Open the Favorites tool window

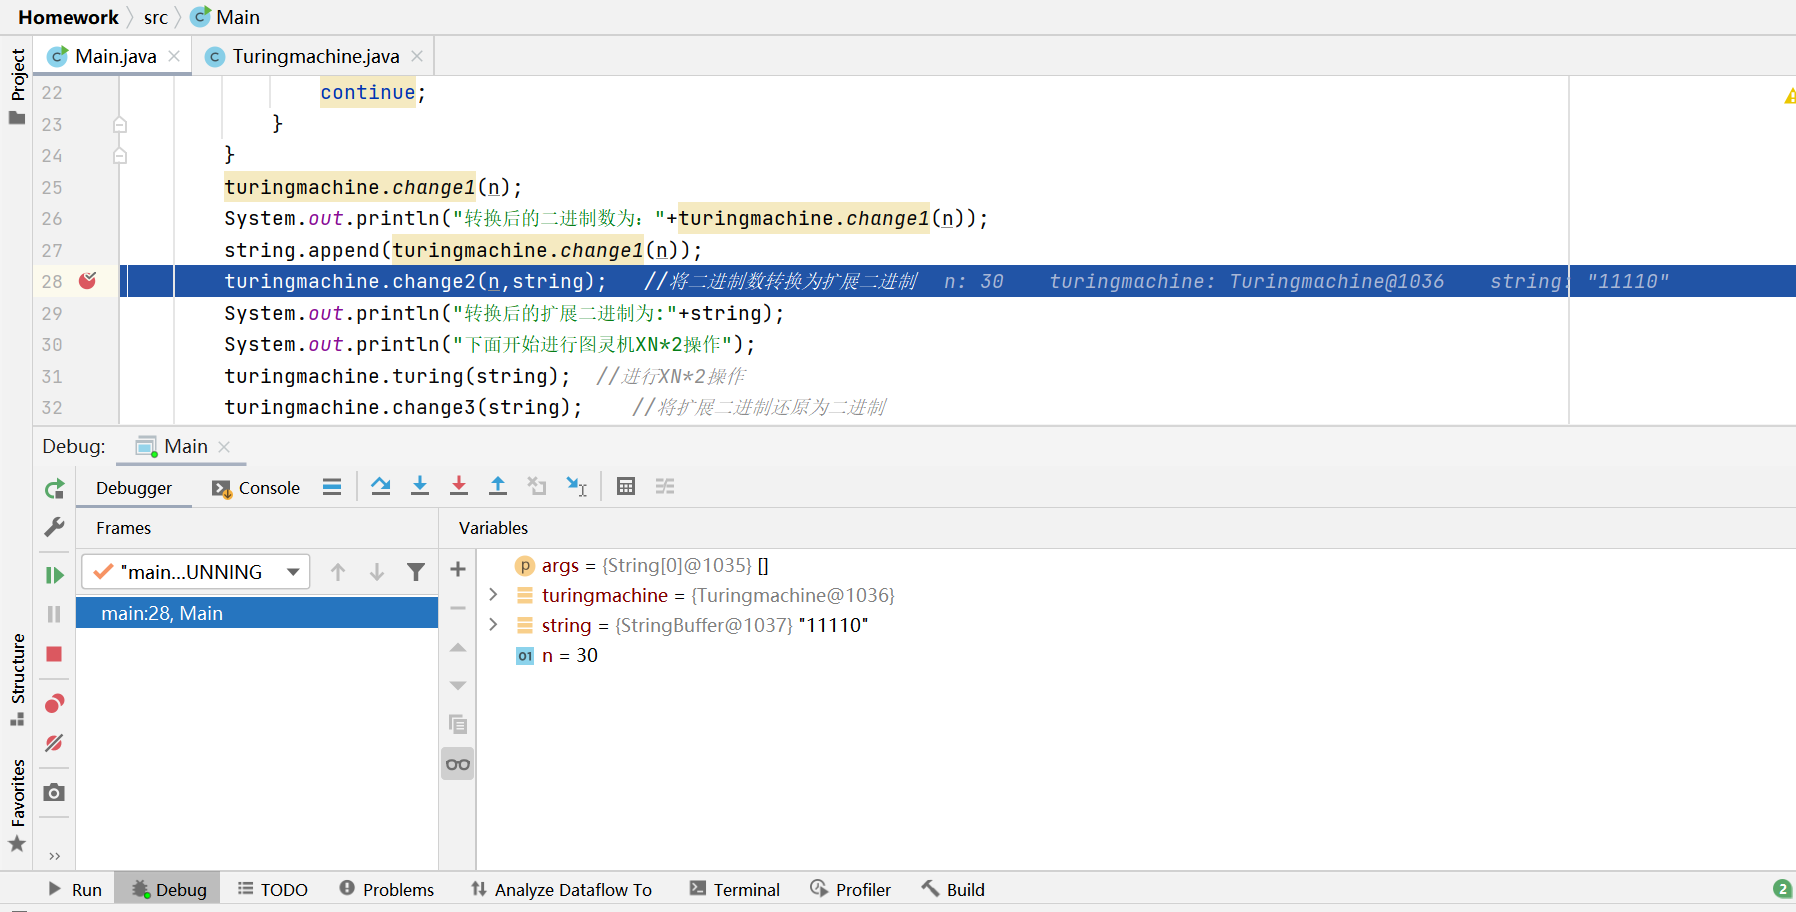[x=17, y=805]
